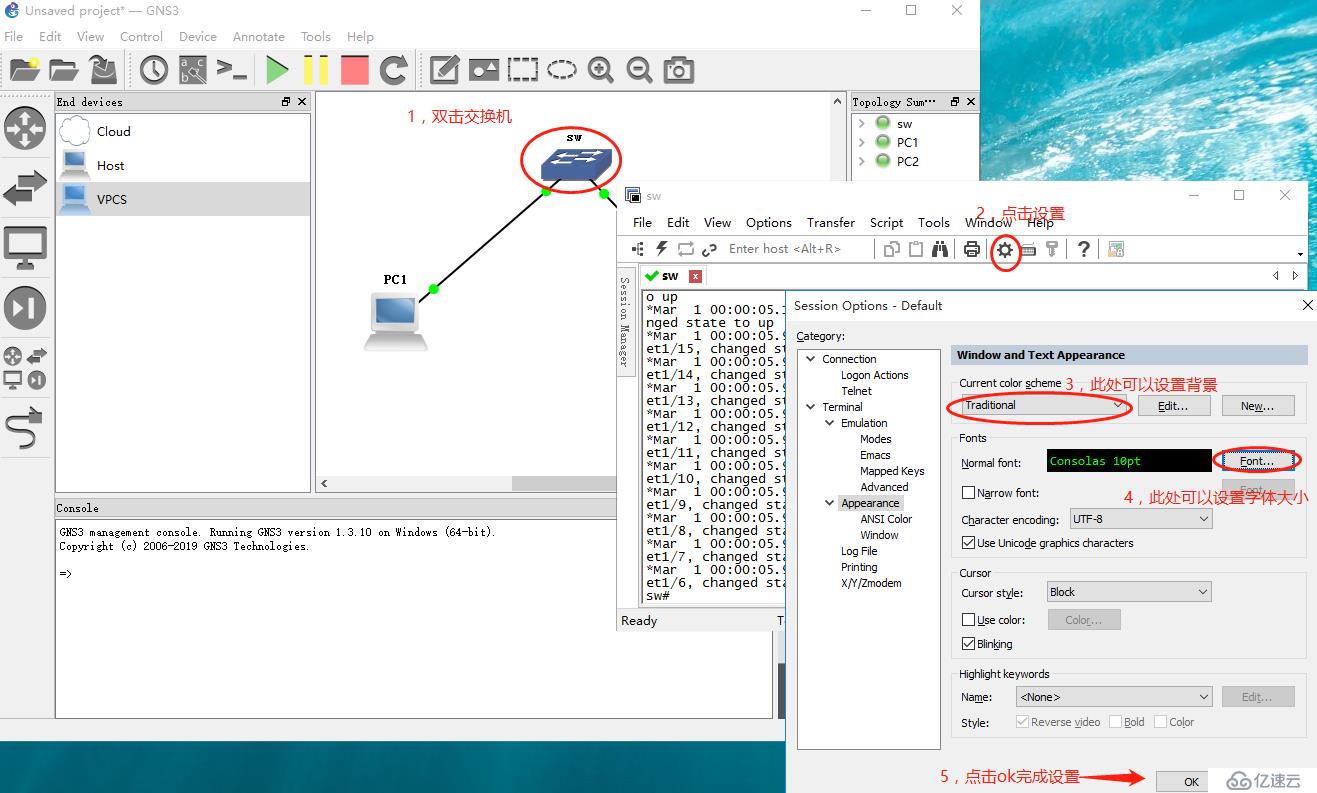The width and height of the screenshot is (1317, 793).
Task: Start all devices with green play icon
Action: tap(277, 69)
